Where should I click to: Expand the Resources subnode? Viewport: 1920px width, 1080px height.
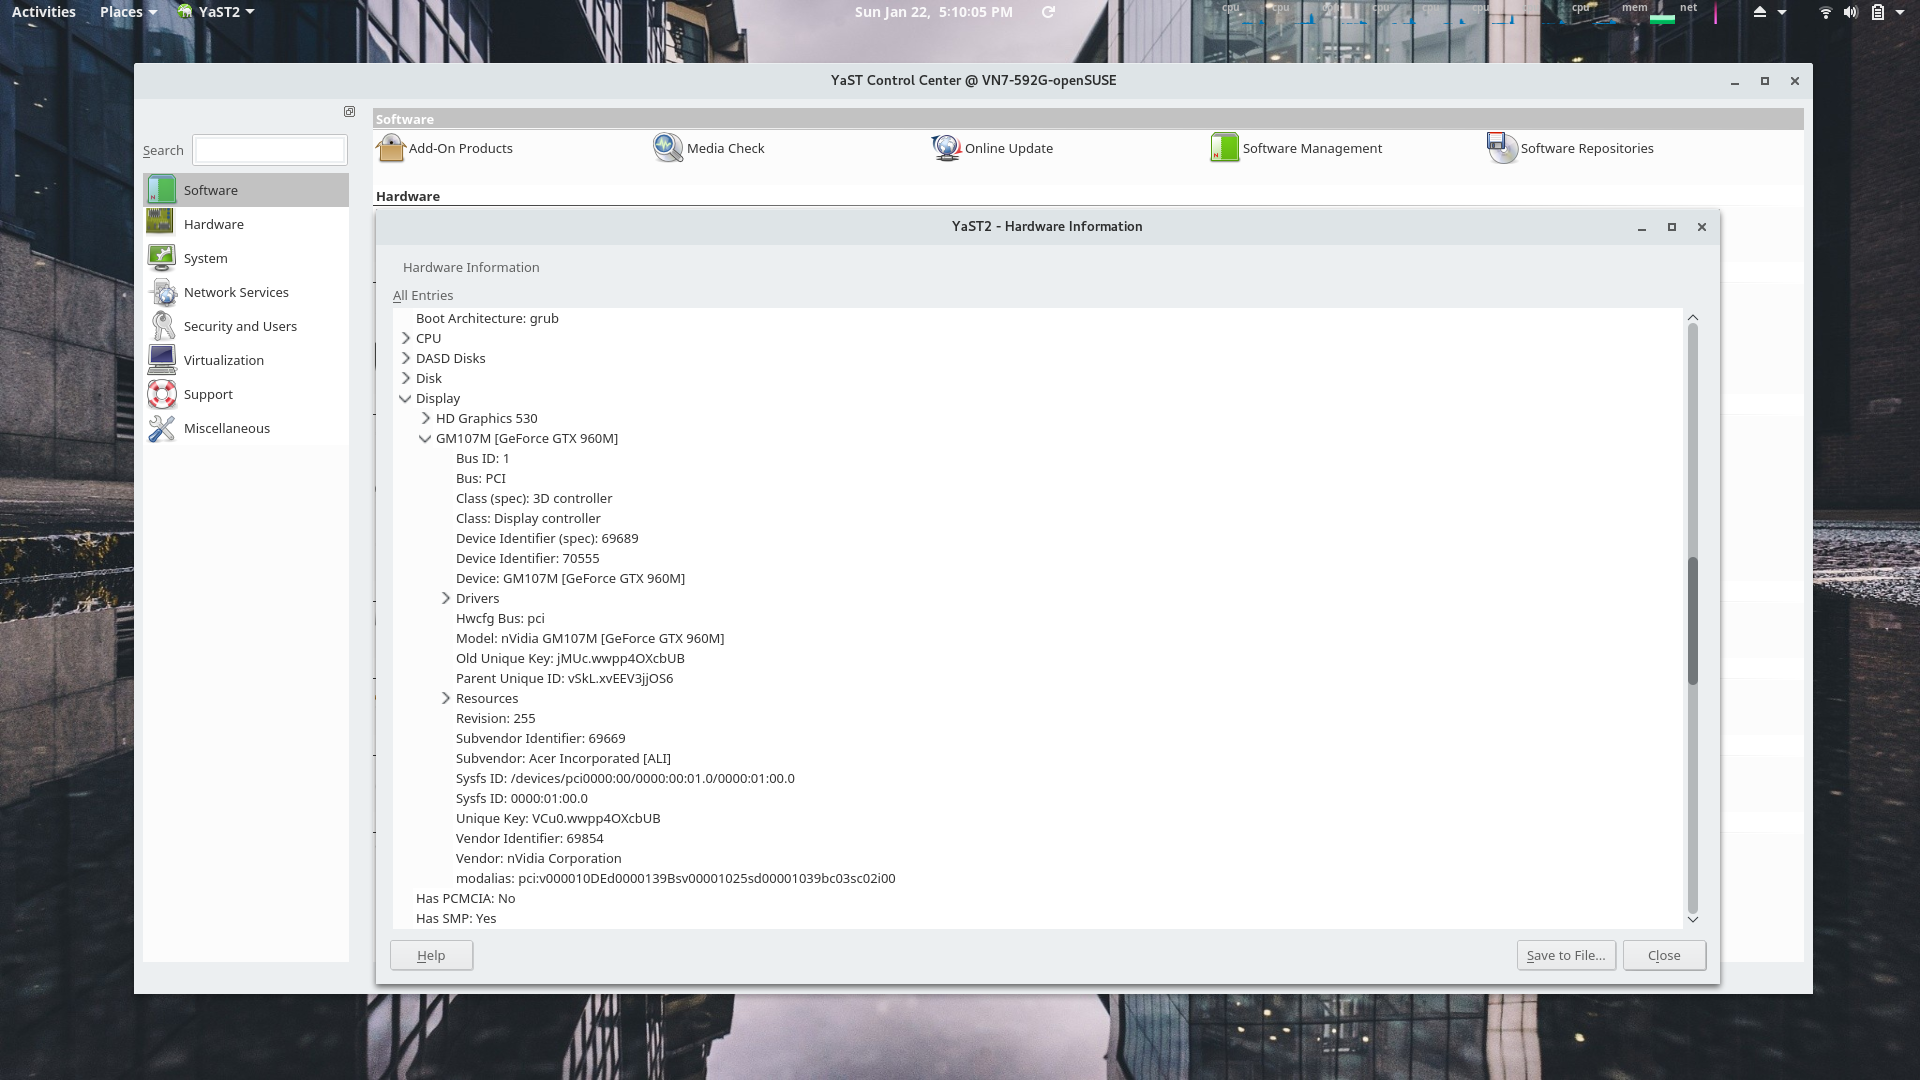(x=446, y=698)
